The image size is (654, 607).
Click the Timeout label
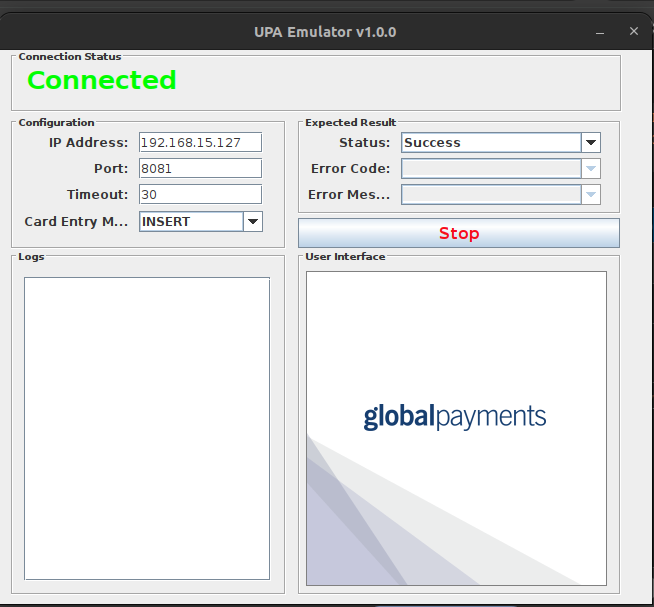tap(98, 194)
